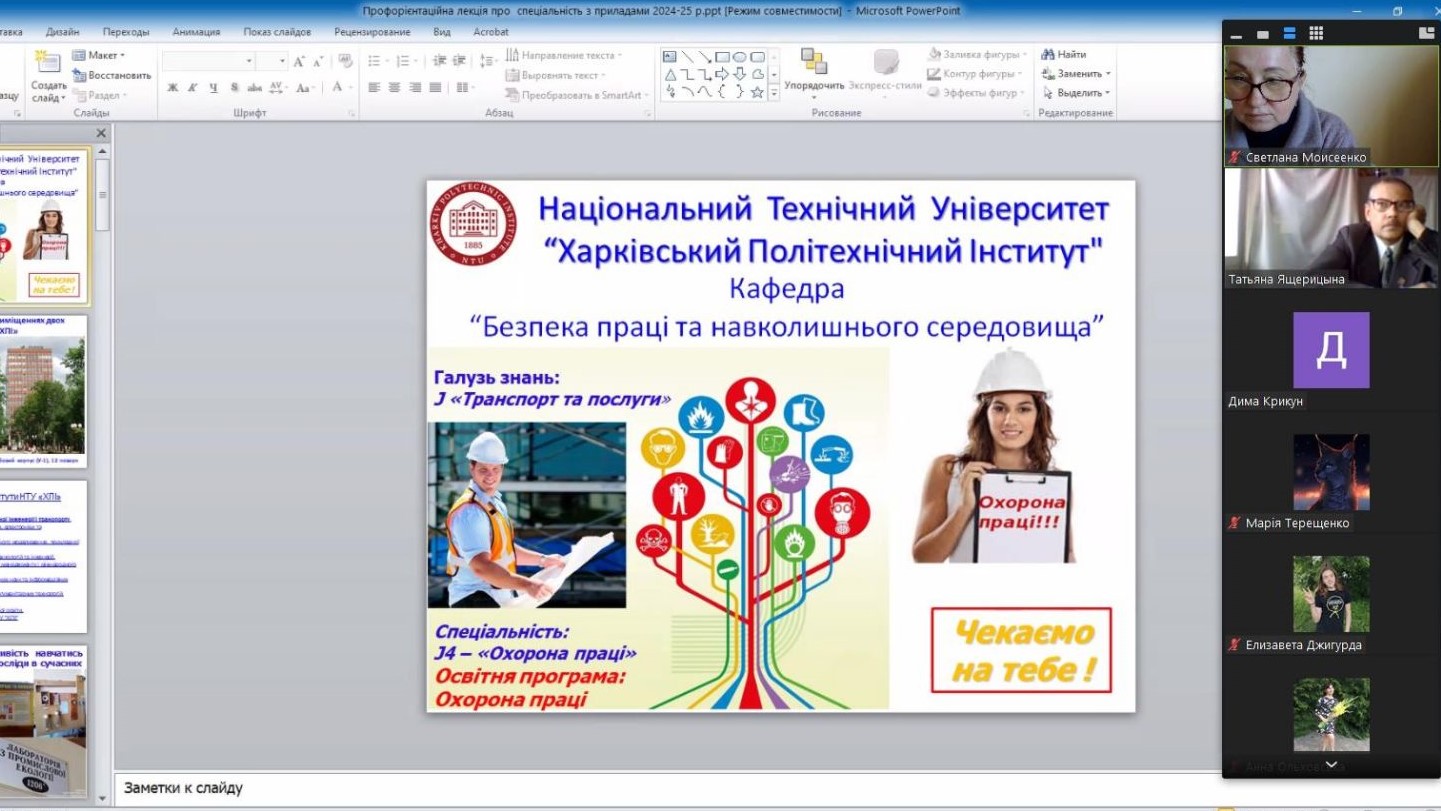Click the Восстановить button

pos(111,75)
